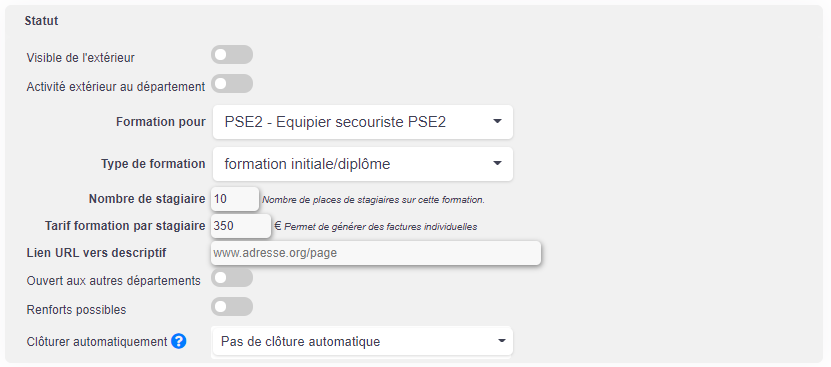This screenshot has height=367, width=831.
Task: Open the Formation pour PSE2 dropdown
Action: pos(363,122)
